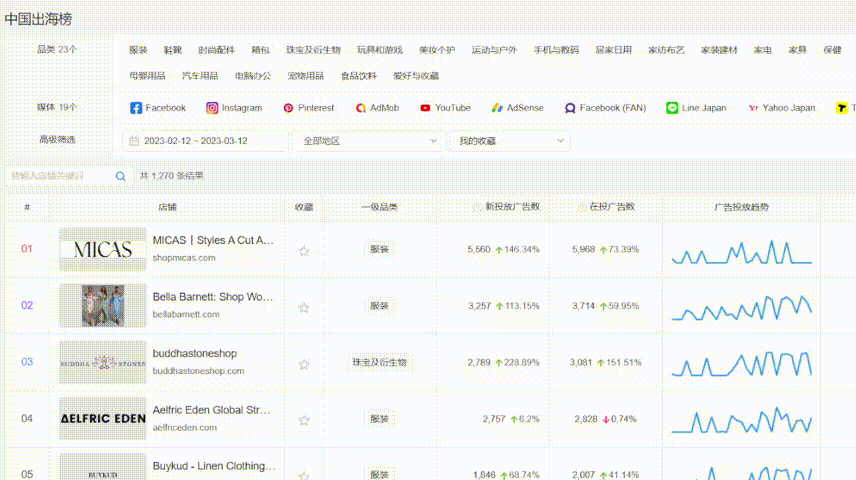This screenshot has height=480, width=856.
Task: Click the 服装 tag in MICAS row
Action: pos(379,249)
